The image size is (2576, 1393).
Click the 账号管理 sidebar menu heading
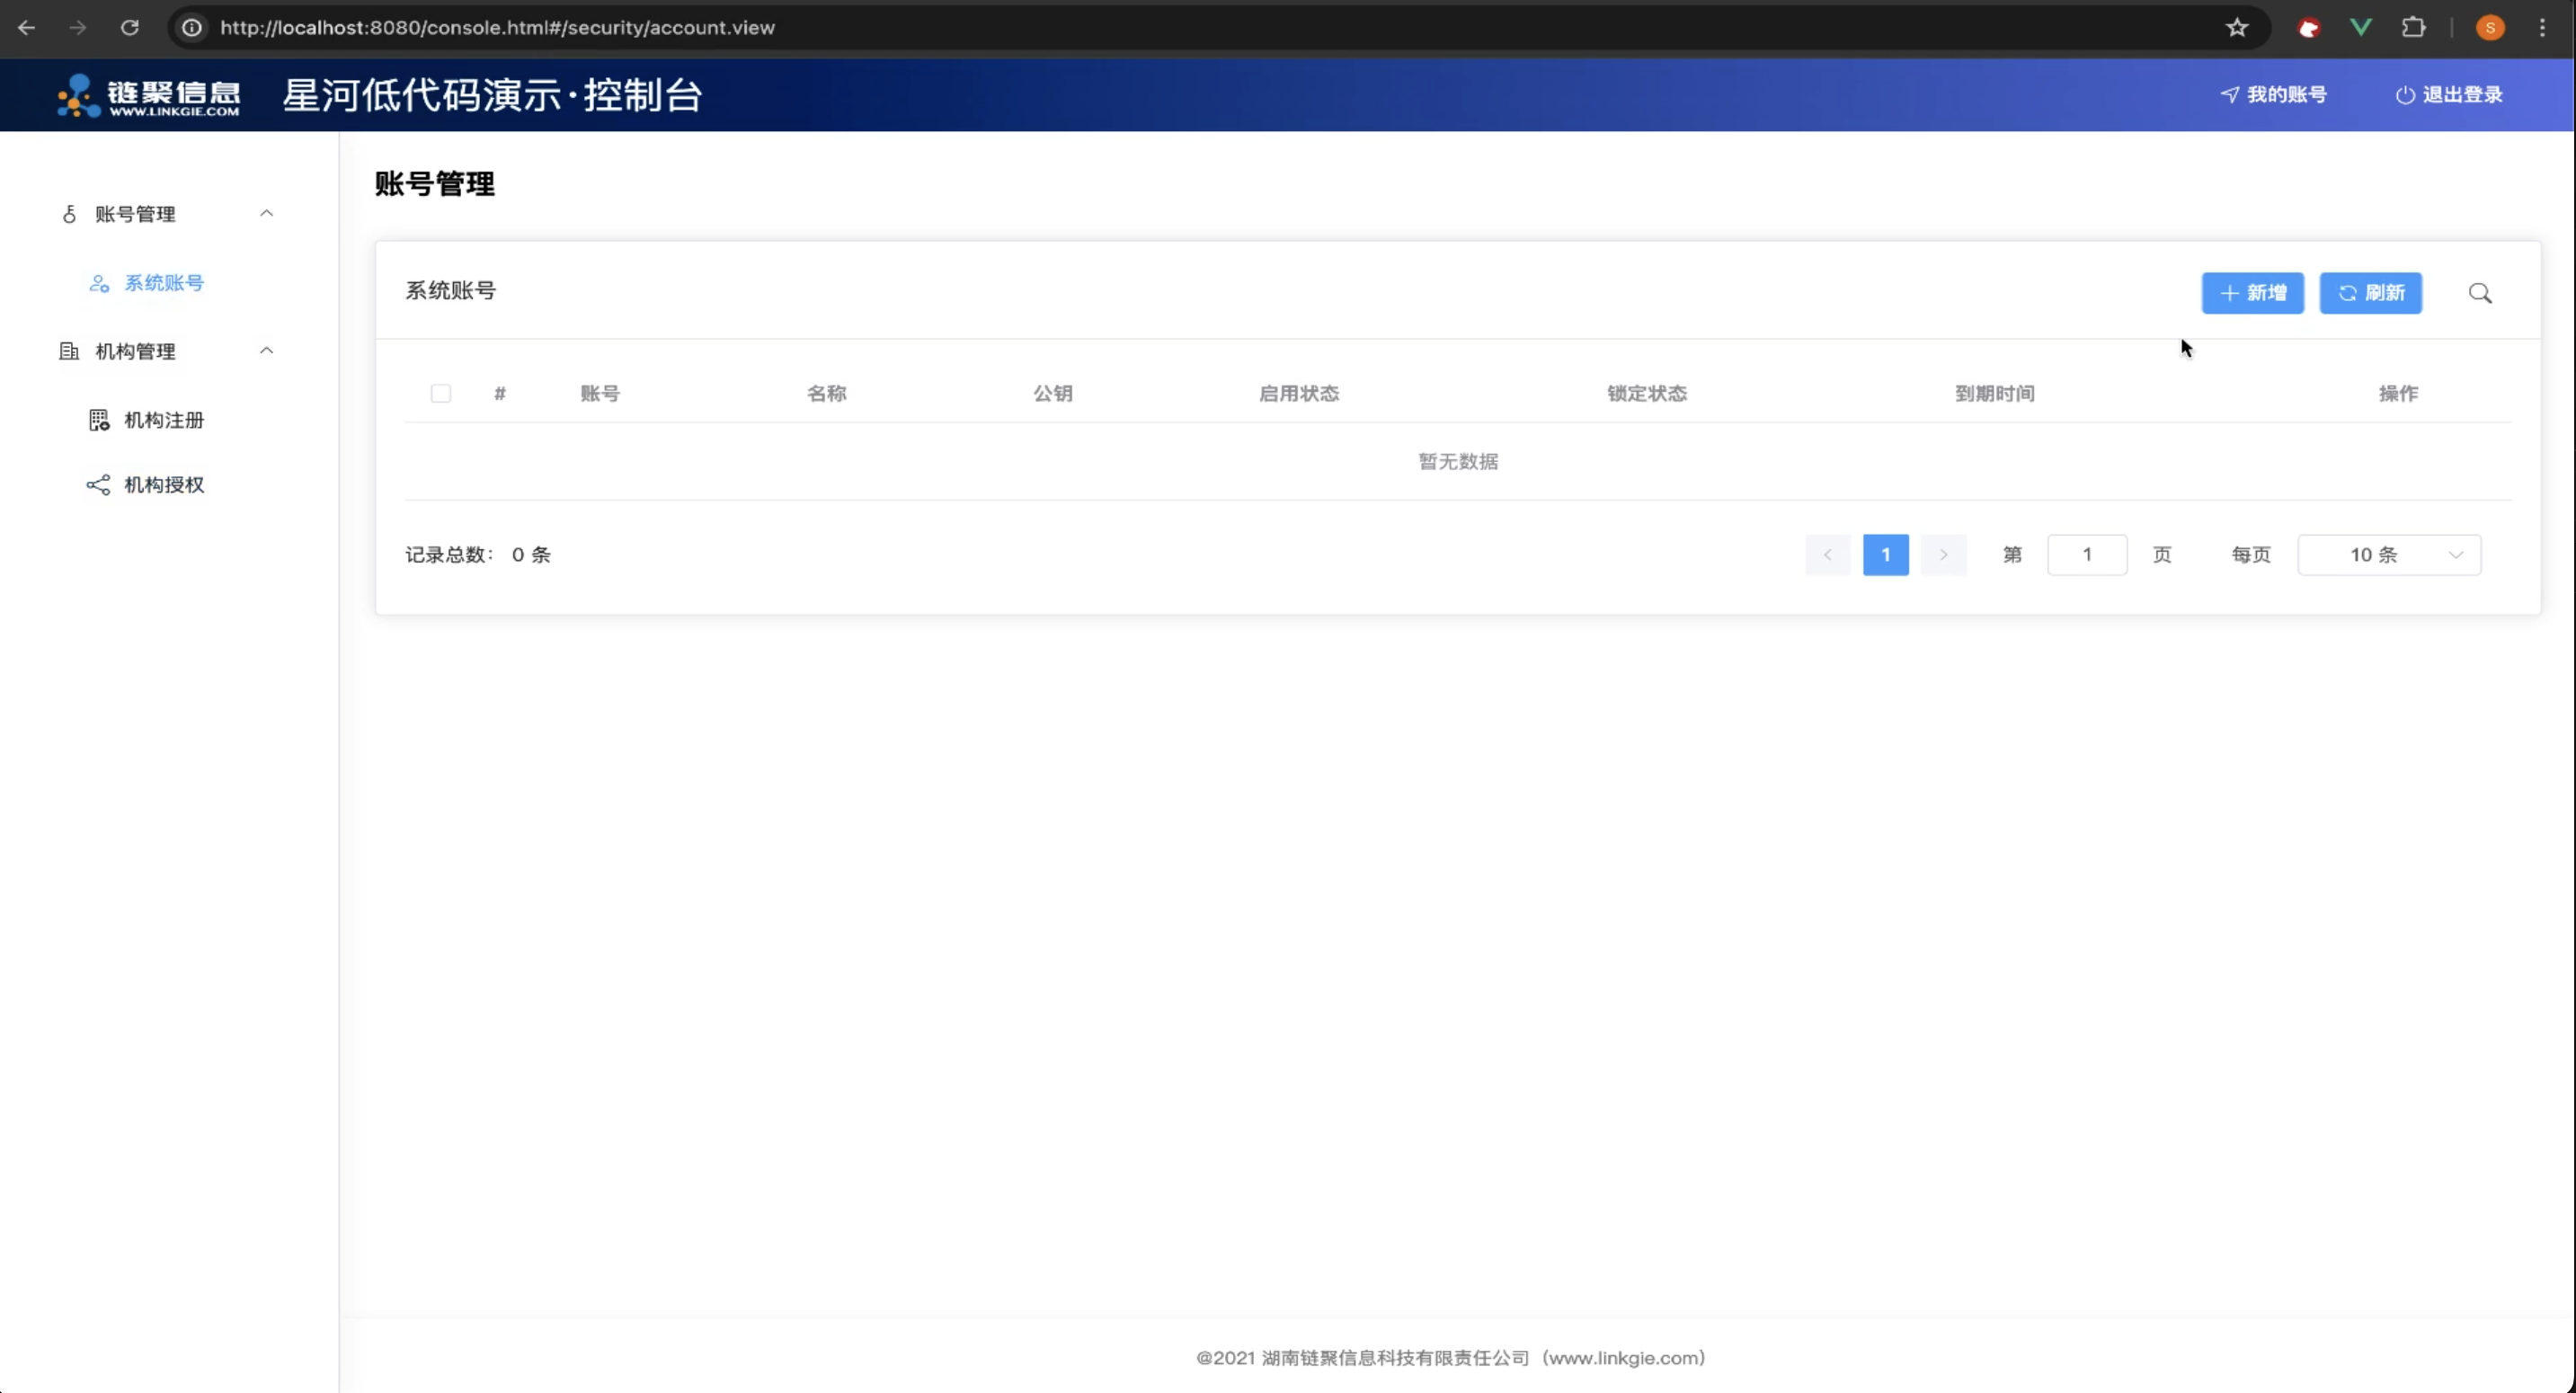(x=135, y=214)
